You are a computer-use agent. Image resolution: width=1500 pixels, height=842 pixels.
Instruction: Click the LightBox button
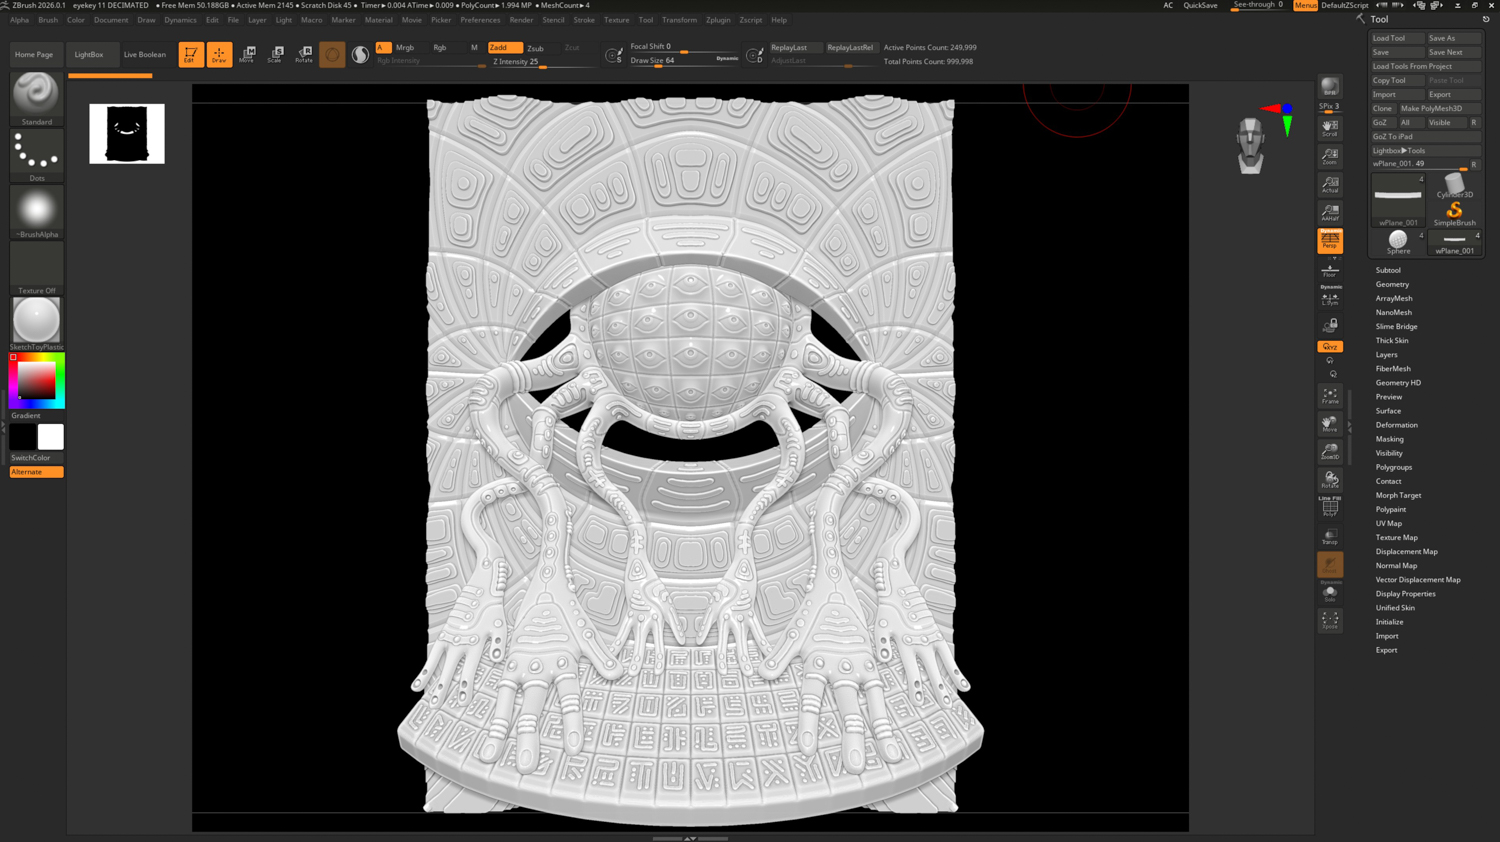89,54
